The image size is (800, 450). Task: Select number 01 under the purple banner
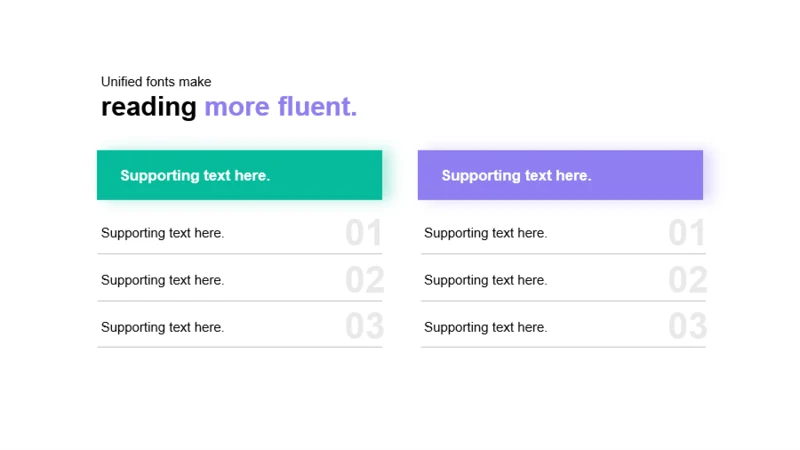(687, 233)
